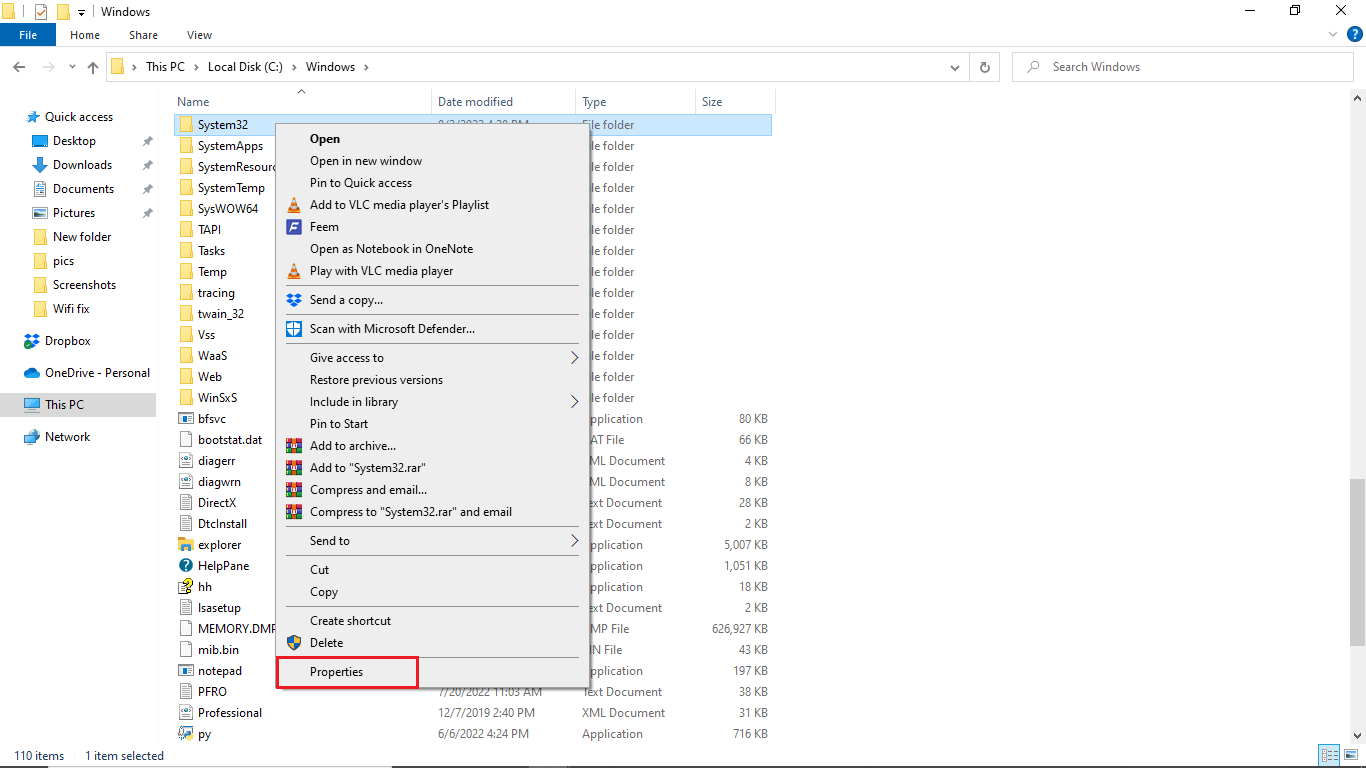Click the Microsoft Defender shield icon

[x=293, y=329]
